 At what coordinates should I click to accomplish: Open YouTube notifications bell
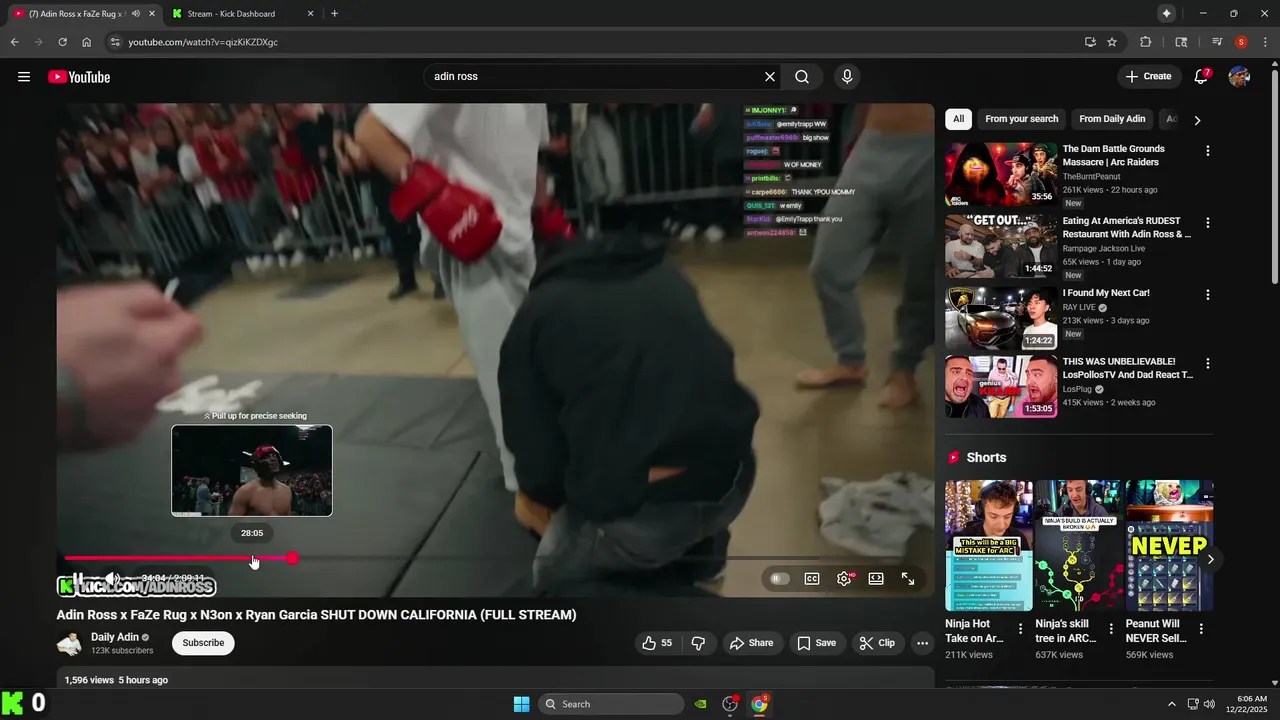pos(1201,77)
